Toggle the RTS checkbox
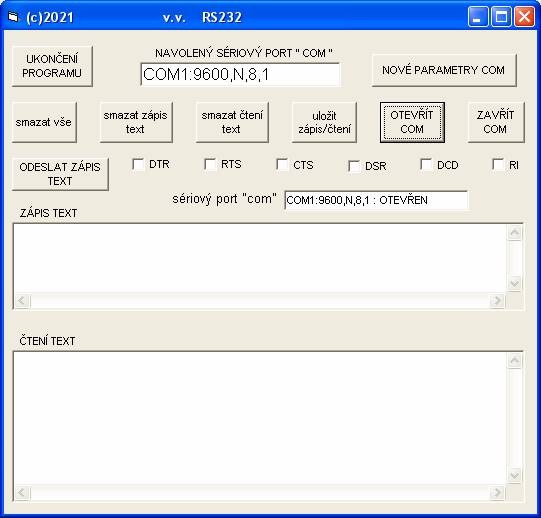Screen dimensions: 541x518 (x=210, y=164)
